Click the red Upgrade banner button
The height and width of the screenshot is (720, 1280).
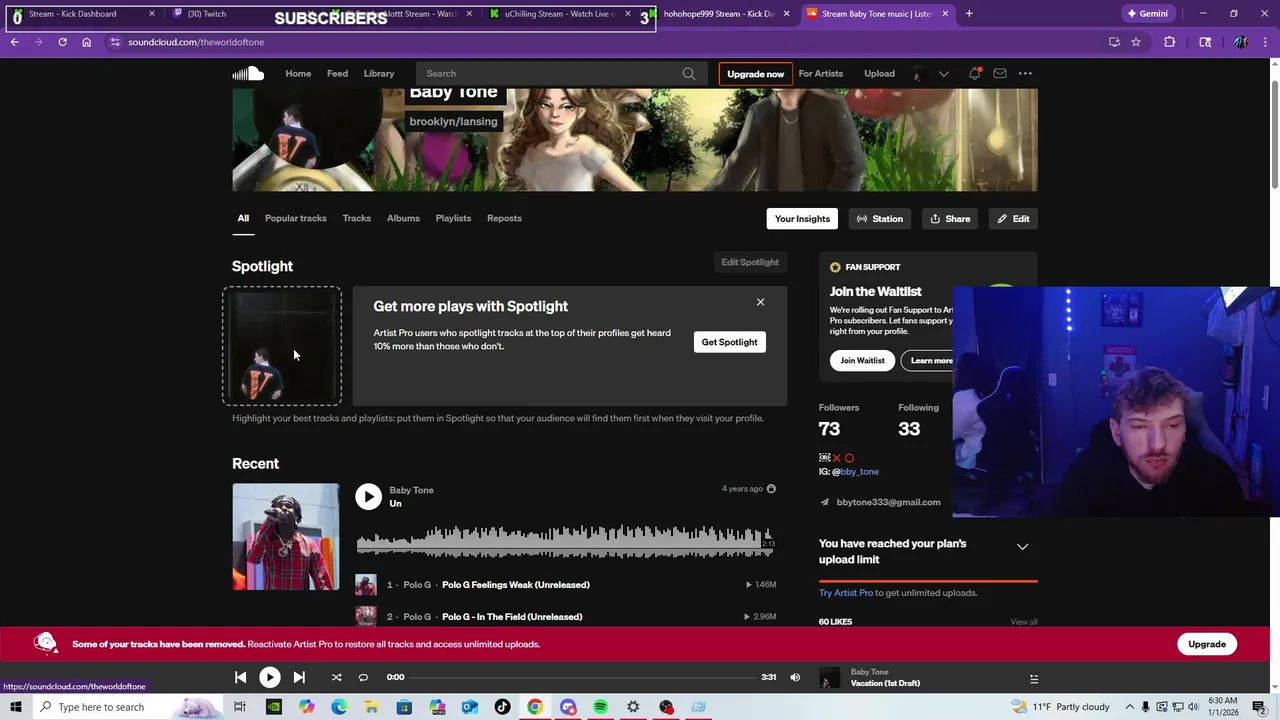coord(1207,644)
